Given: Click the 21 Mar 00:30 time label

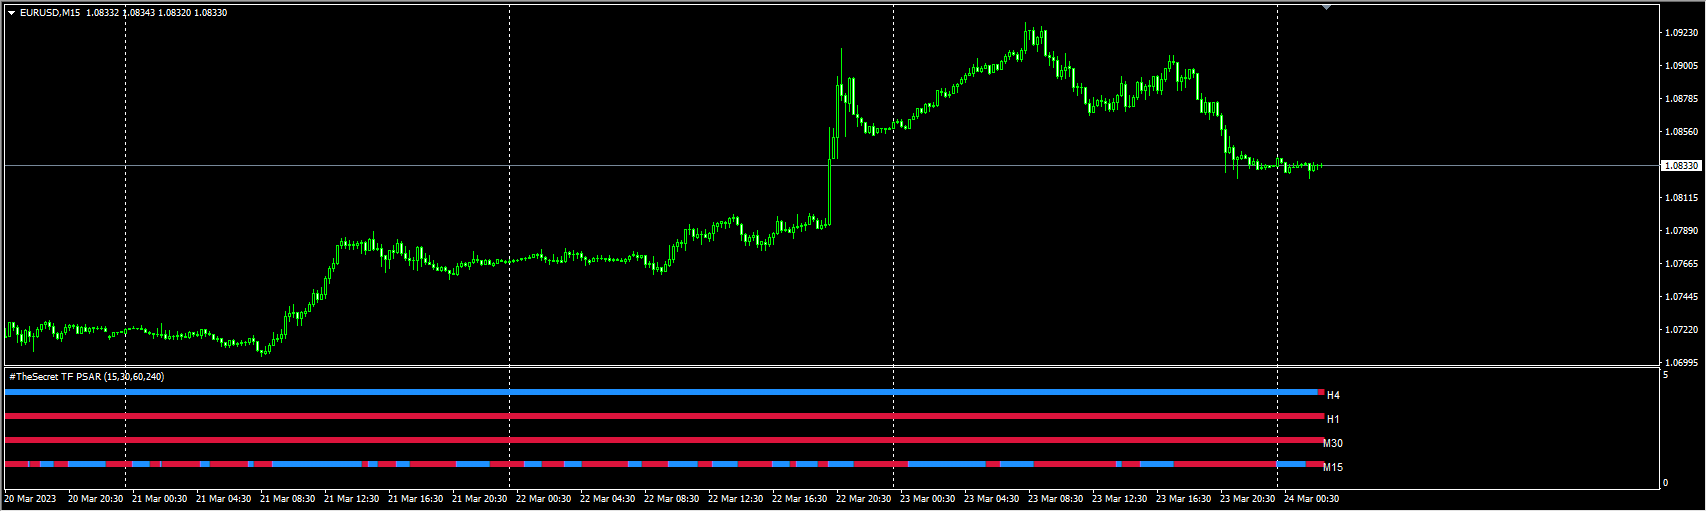Looking at the screenshot, I should coord(159,499).
